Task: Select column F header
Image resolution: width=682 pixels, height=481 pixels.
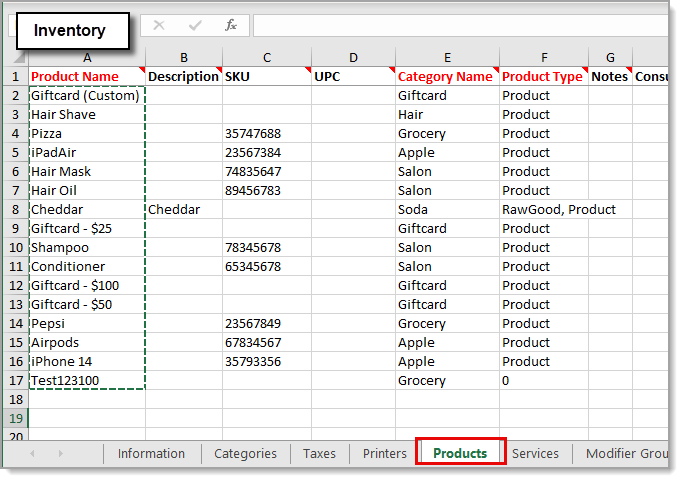Action: (544, 57)
